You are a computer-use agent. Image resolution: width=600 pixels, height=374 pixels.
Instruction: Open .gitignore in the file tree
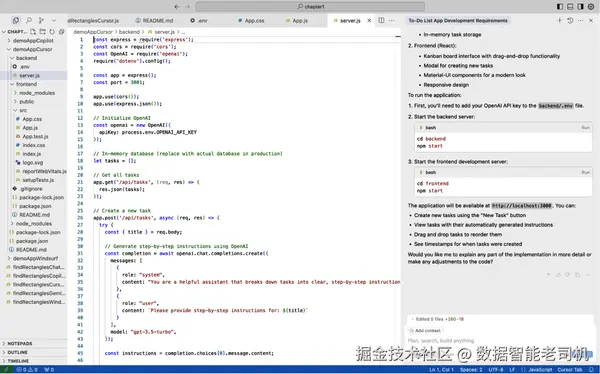pos(31,189)
